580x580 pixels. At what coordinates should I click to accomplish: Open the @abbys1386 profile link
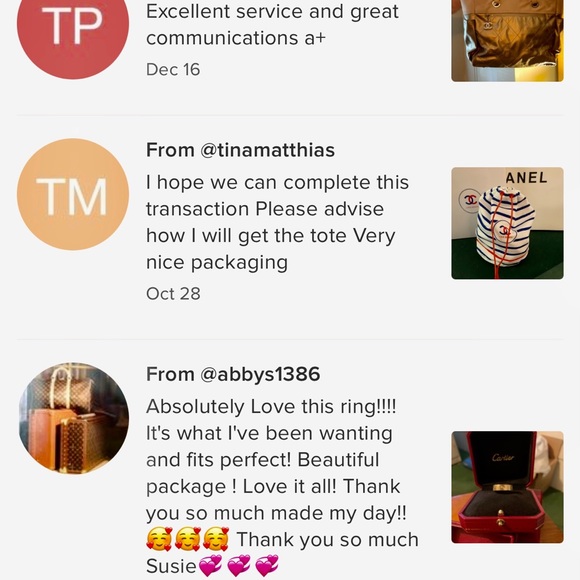point(260,374)
